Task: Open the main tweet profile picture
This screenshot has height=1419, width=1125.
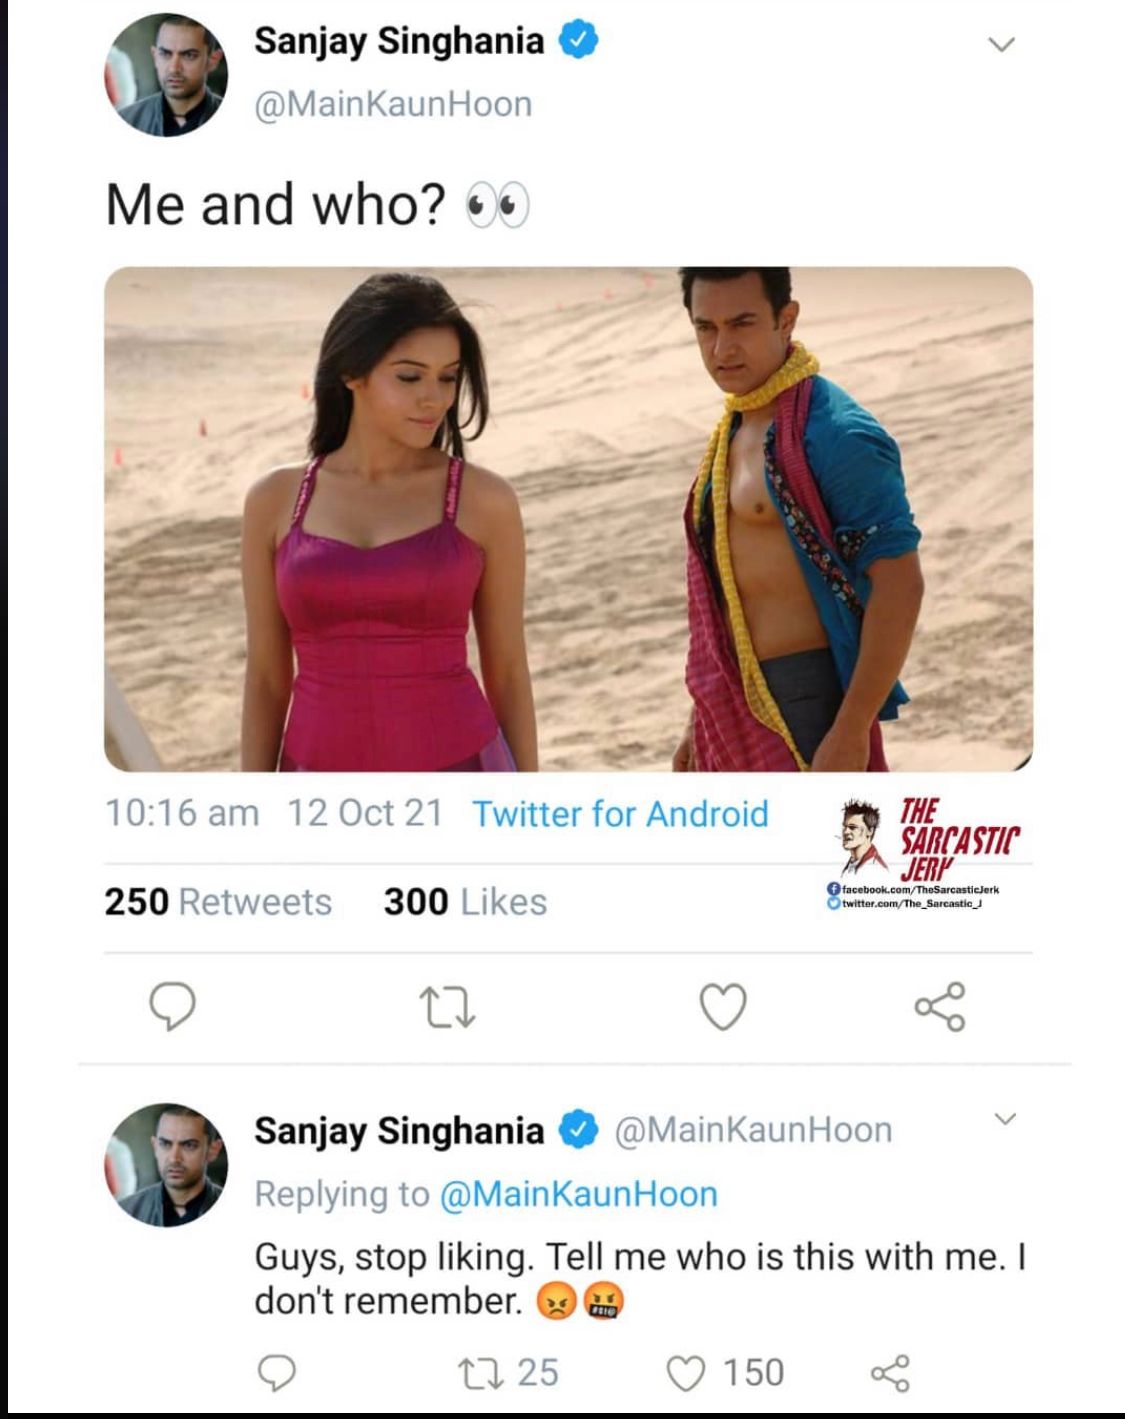Action: (x=166, y=75)
